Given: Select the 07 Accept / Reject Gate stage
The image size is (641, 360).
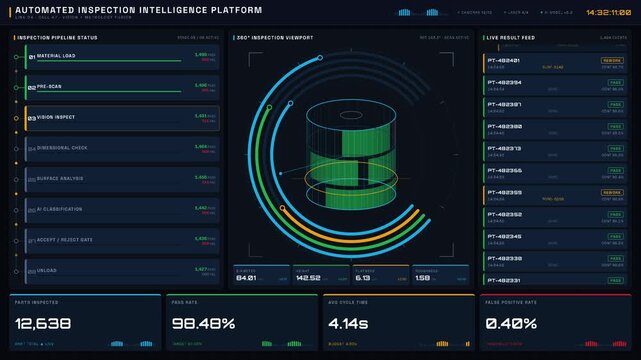Looking at the screenshot, I should [x=122, y=241].
